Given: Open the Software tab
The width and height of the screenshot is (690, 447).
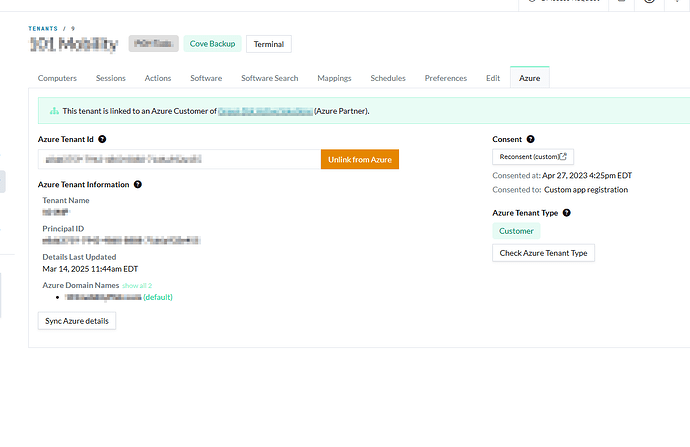Looking at the screenshot, I should [206, 78].
